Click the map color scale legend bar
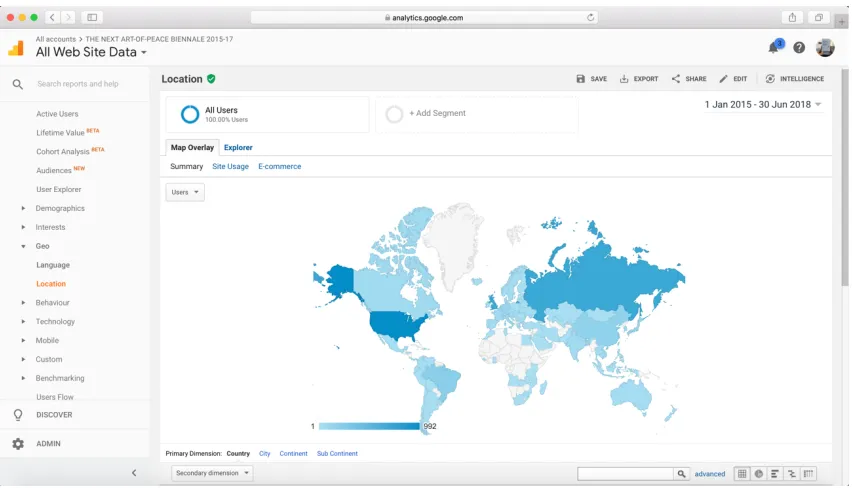 tap(369, 427)
